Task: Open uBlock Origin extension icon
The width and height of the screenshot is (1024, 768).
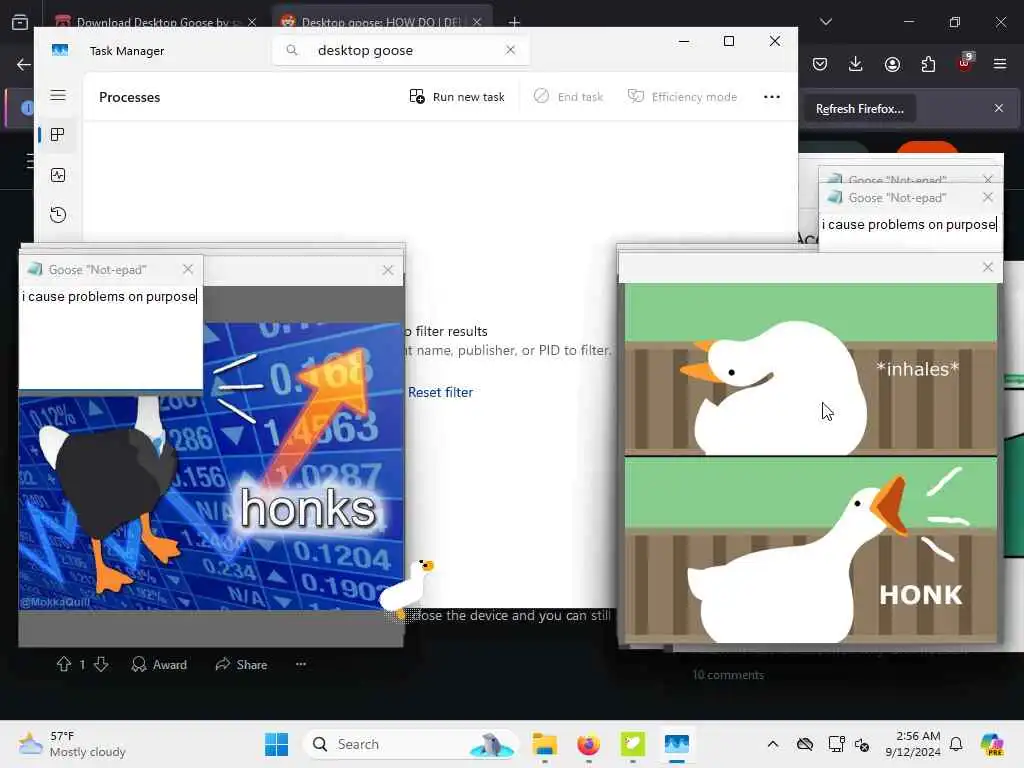Action: pyautogui.click(x=965, y=63)
